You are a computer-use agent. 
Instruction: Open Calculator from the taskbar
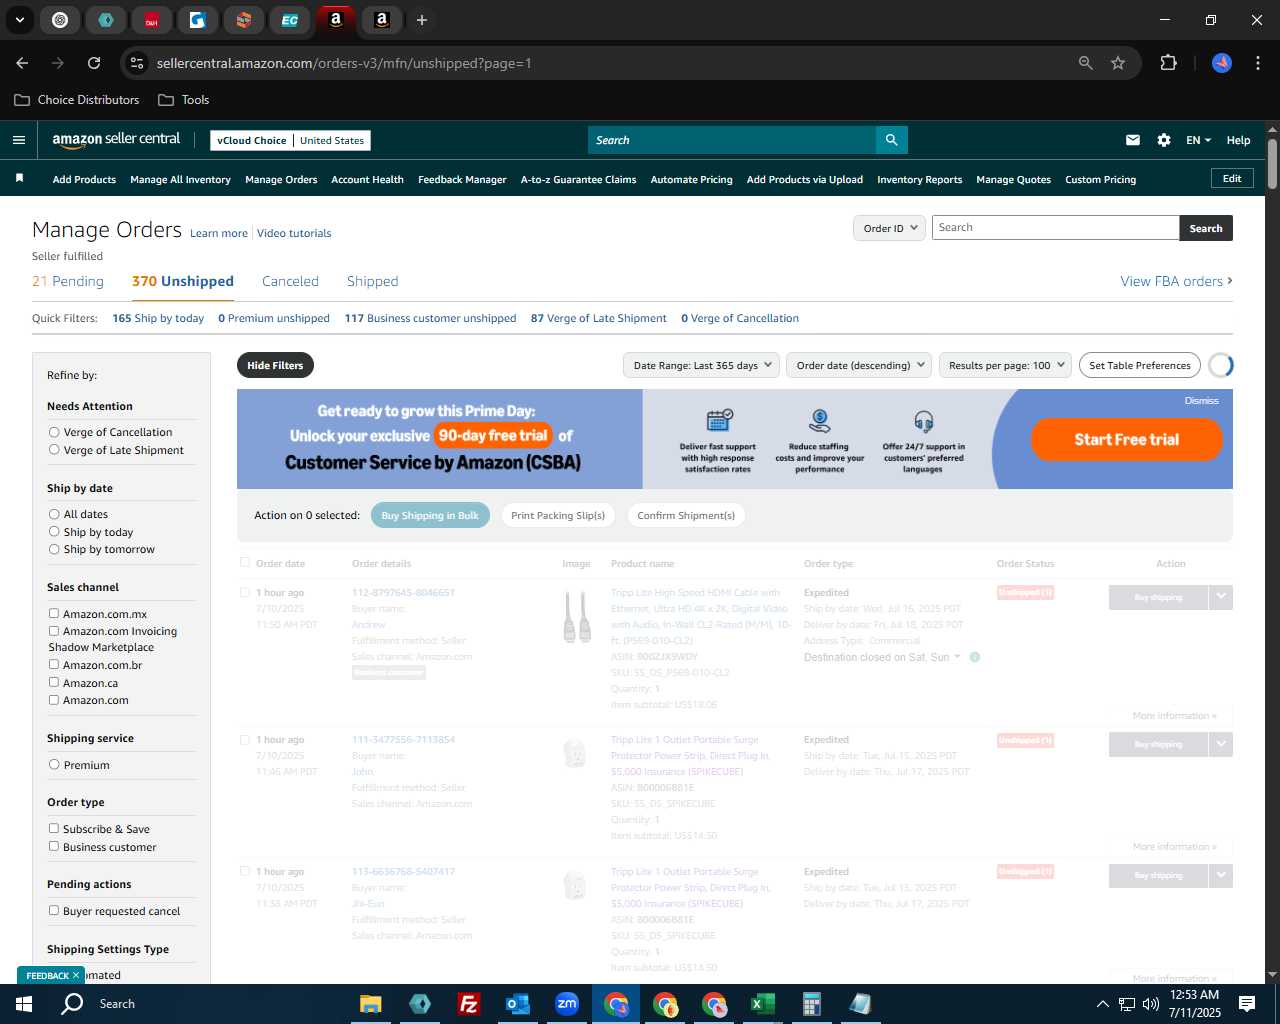click(812, 1004)
